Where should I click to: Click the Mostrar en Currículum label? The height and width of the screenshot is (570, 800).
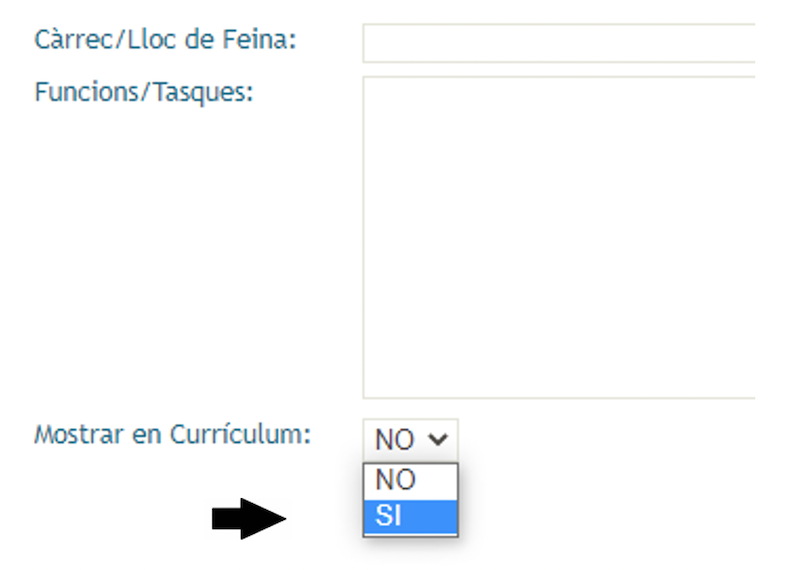pos(173,436)
